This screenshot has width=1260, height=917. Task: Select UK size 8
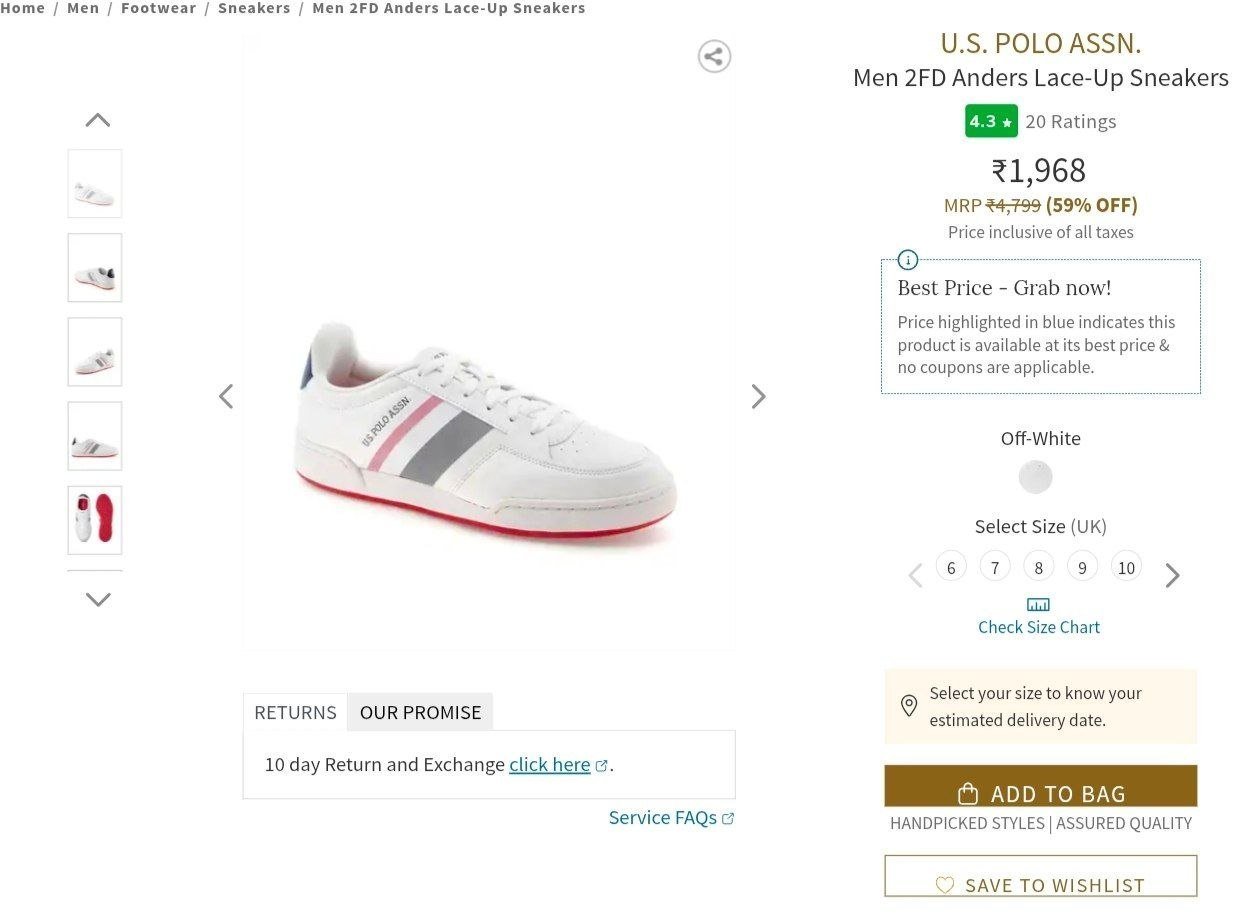click(x=1039, y=567)
